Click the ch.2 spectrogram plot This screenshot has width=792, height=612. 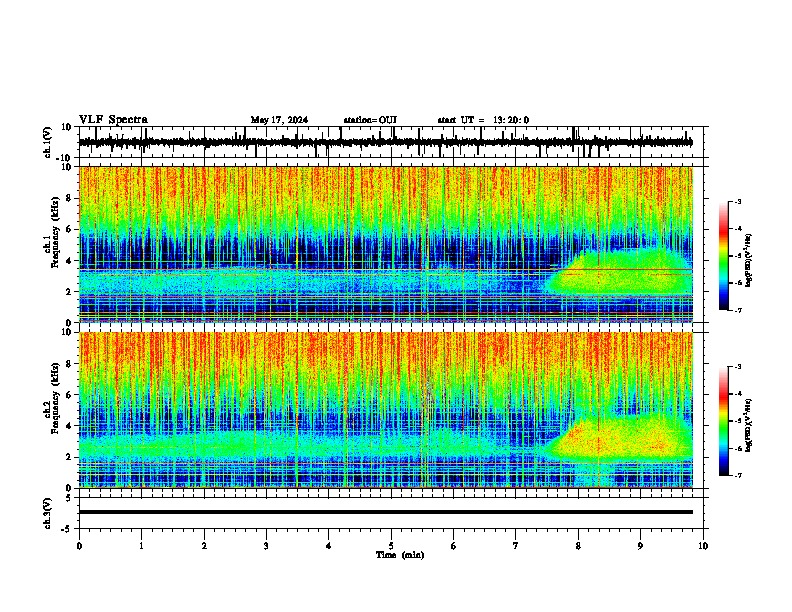click(386, 410)
